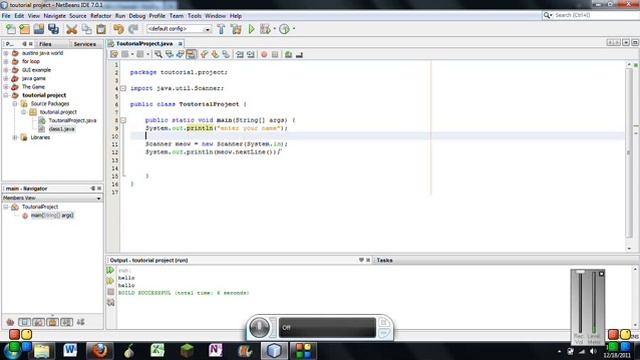Viewport: 640px width, 360px height.
Task: Open Firefox from the taskbar
Action: 100,350
